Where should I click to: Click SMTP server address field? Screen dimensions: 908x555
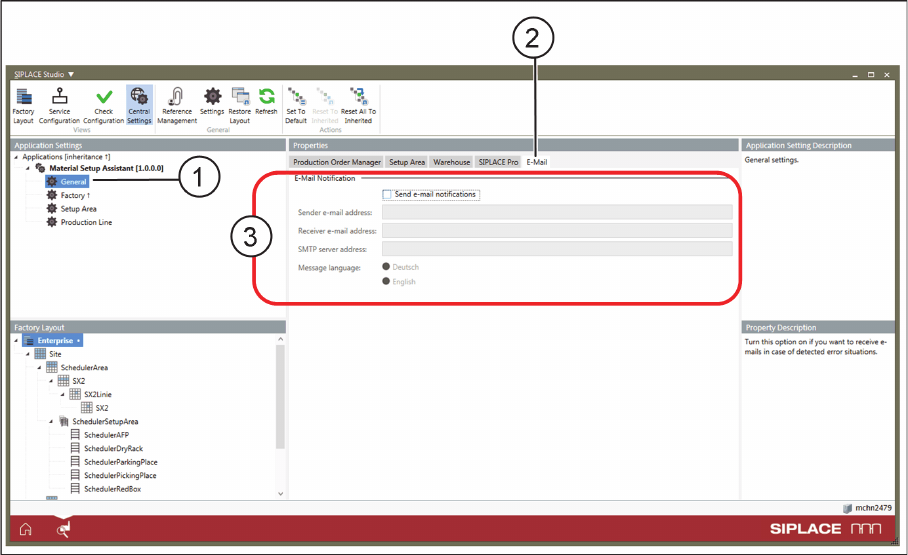tap(557, 249)
